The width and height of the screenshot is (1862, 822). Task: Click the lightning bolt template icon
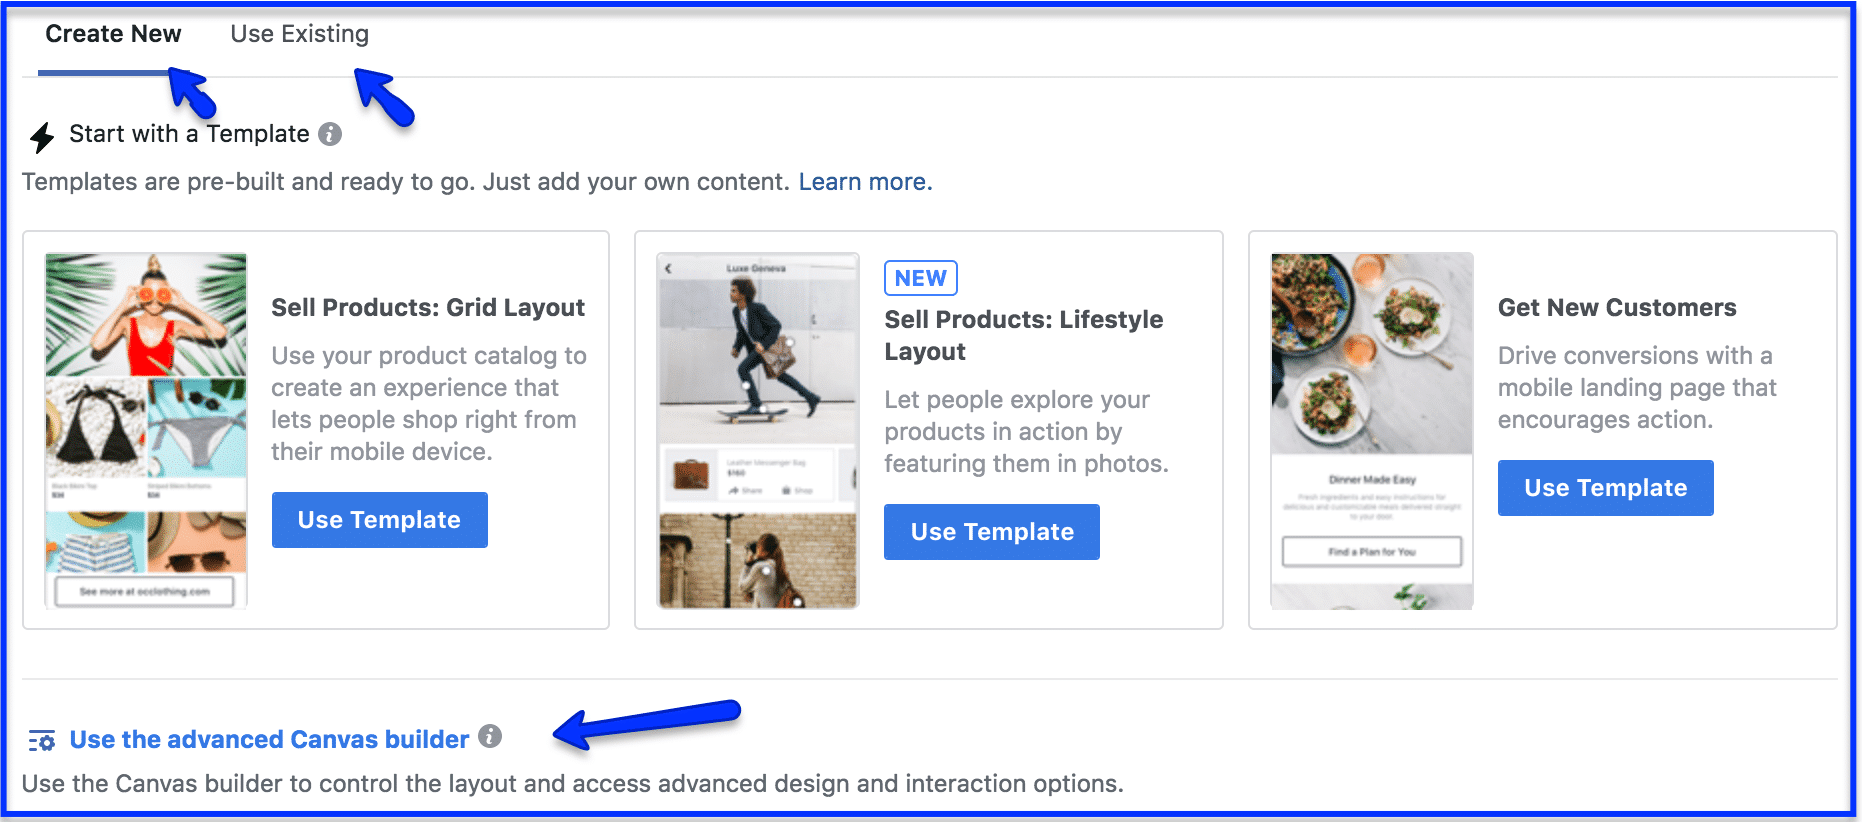[x=42, y=137]
